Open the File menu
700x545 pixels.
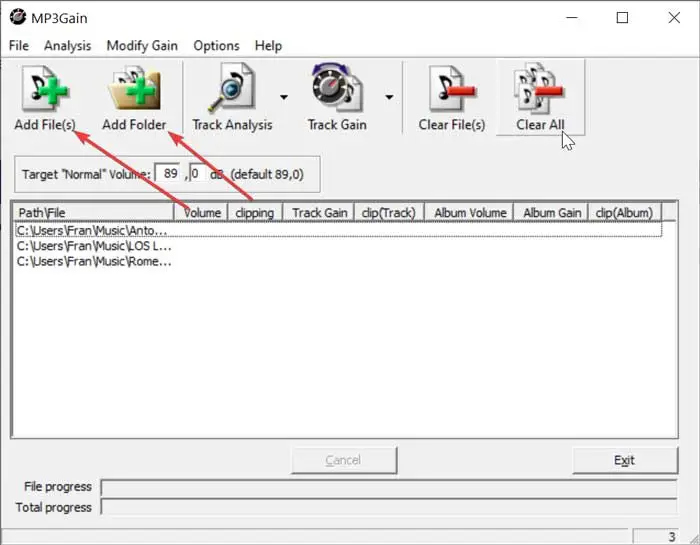19,46
